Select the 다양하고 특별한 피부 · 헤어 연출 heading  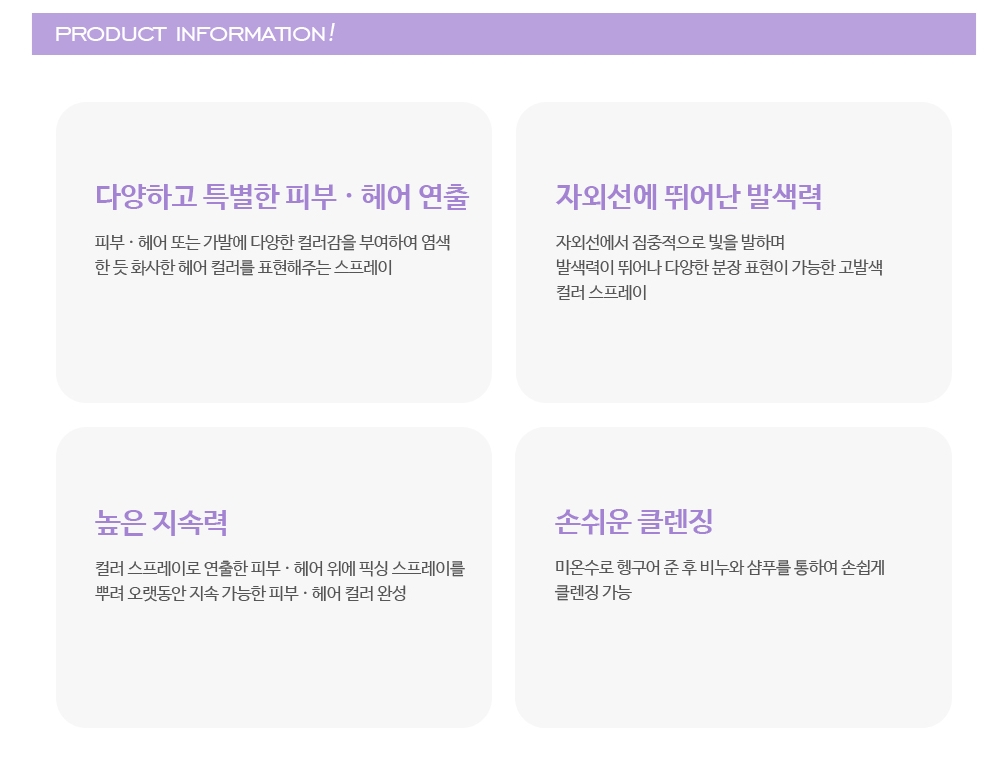click(281, 197)
